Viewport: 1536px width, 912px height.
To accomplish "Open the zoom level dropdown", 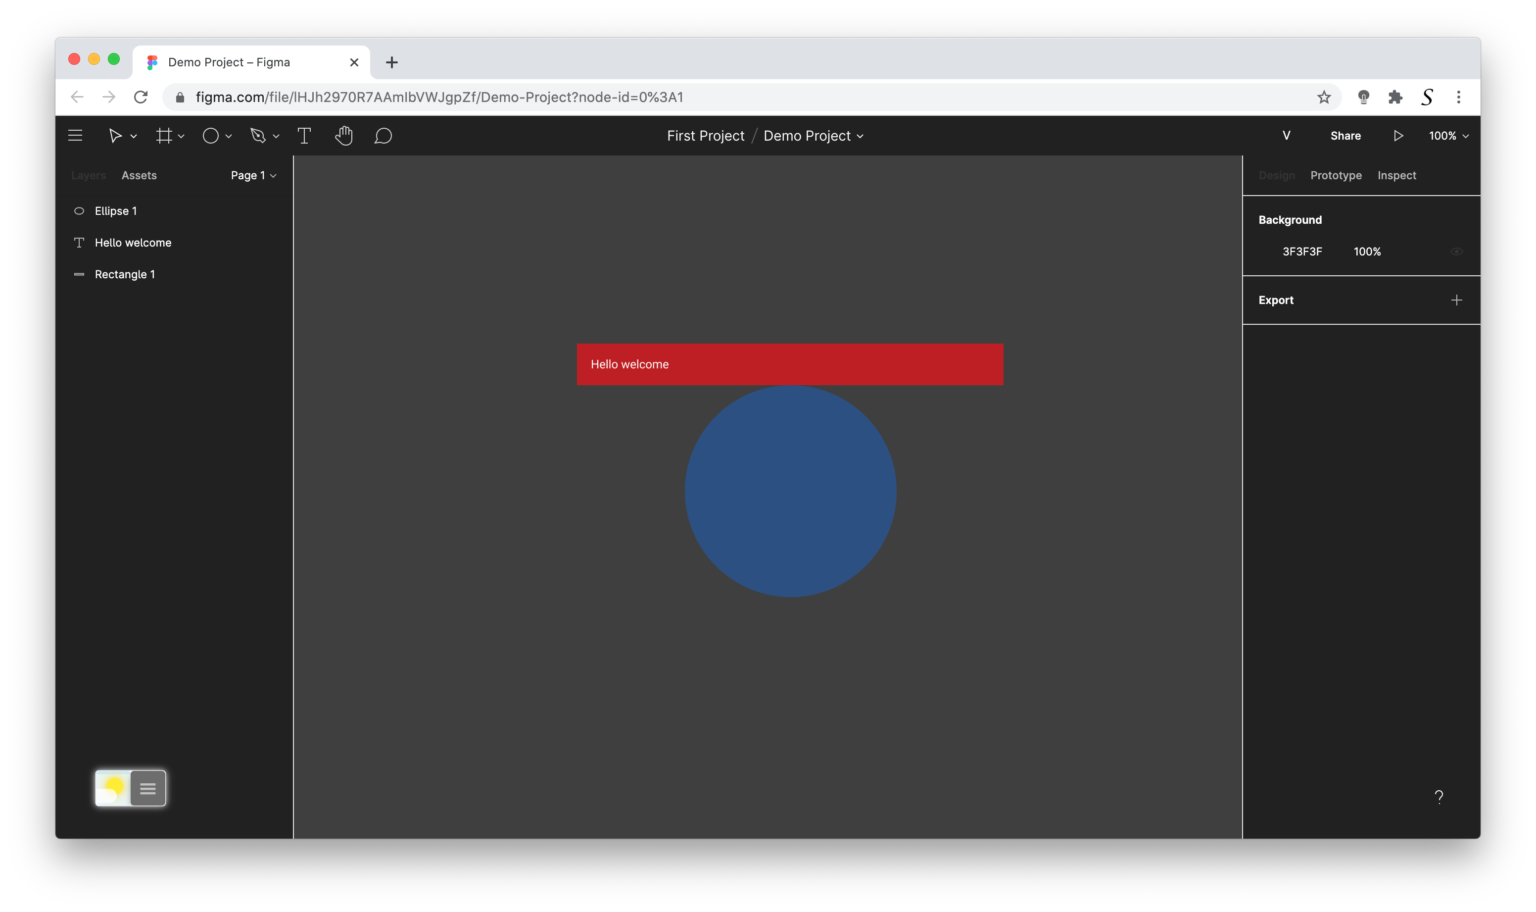I will click(1447, 135).
